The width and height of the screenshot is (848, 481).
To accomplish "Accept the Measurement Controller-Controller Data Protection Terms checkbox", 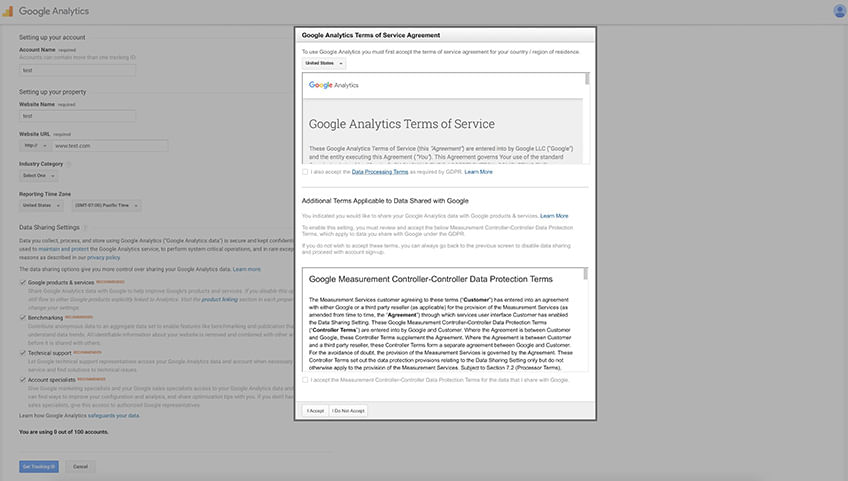I will [x=305, y=380].
